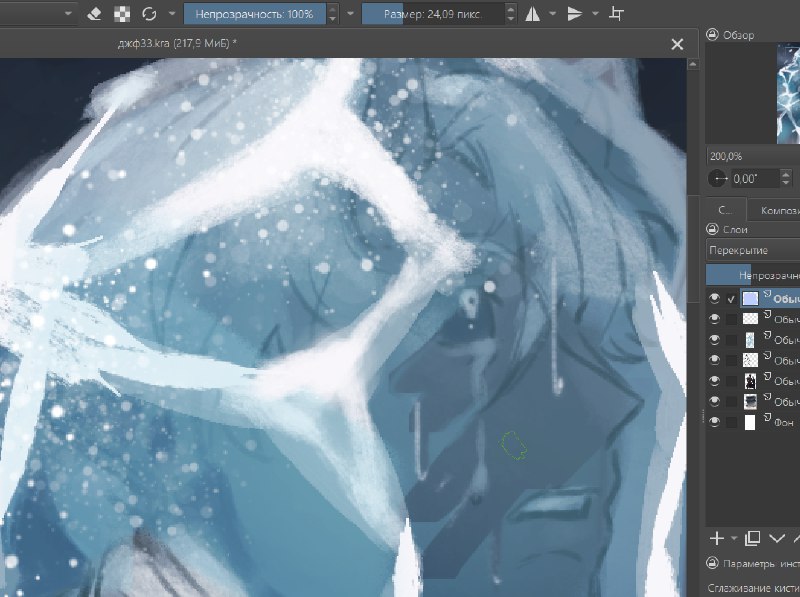Select the Фон layer white thumbnail
800x597 pixels.
[x=750, y=422]
